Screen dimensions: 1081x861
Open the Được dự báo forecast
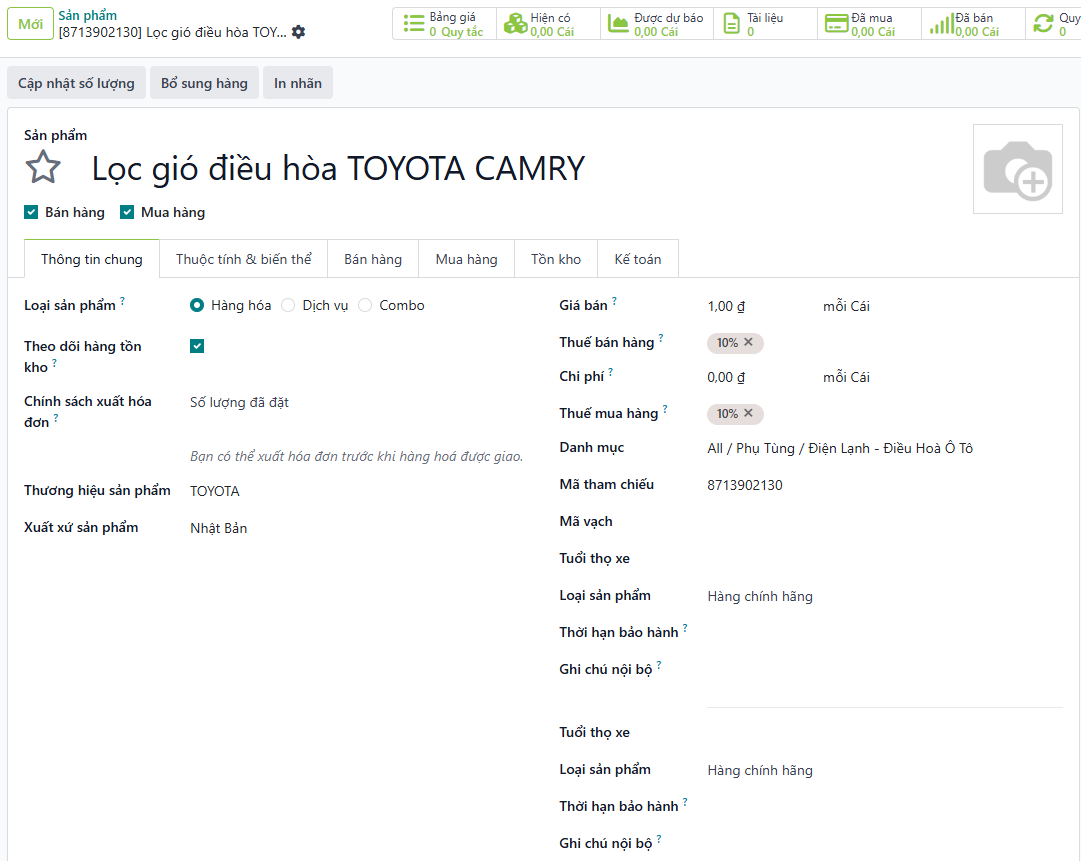click(657, 24)
